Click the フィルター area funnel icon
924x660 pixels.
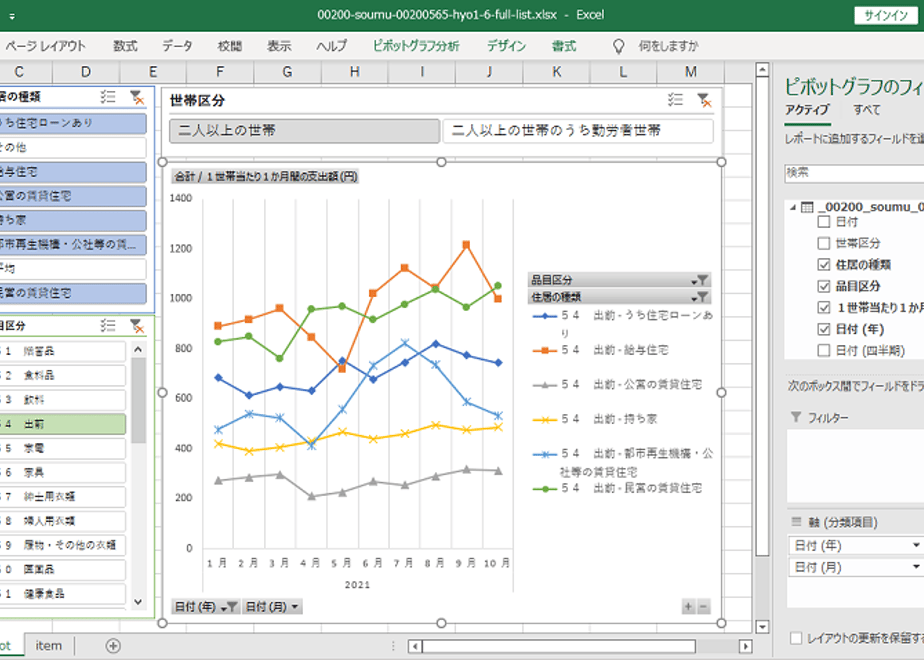pyautogui.click(x=796, y=417)
